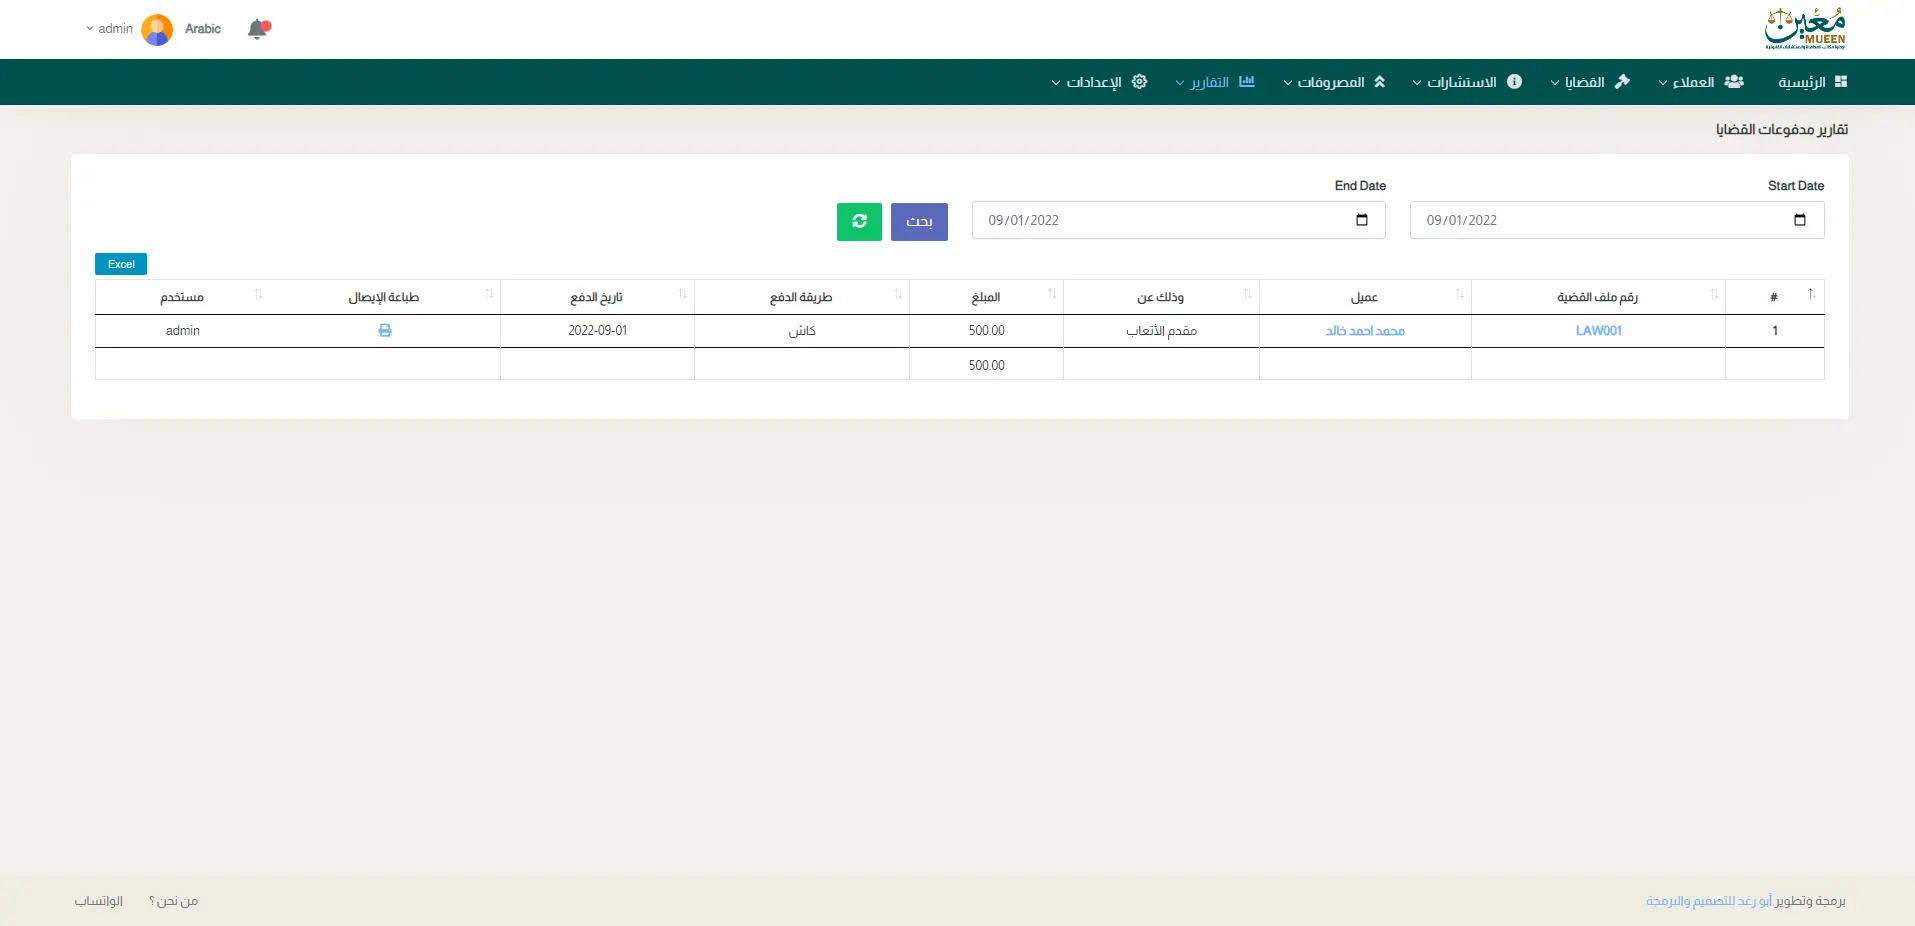Open the القضايا cases menu
Viewport: 1915px width, 926px height.
pos(1589,82)
